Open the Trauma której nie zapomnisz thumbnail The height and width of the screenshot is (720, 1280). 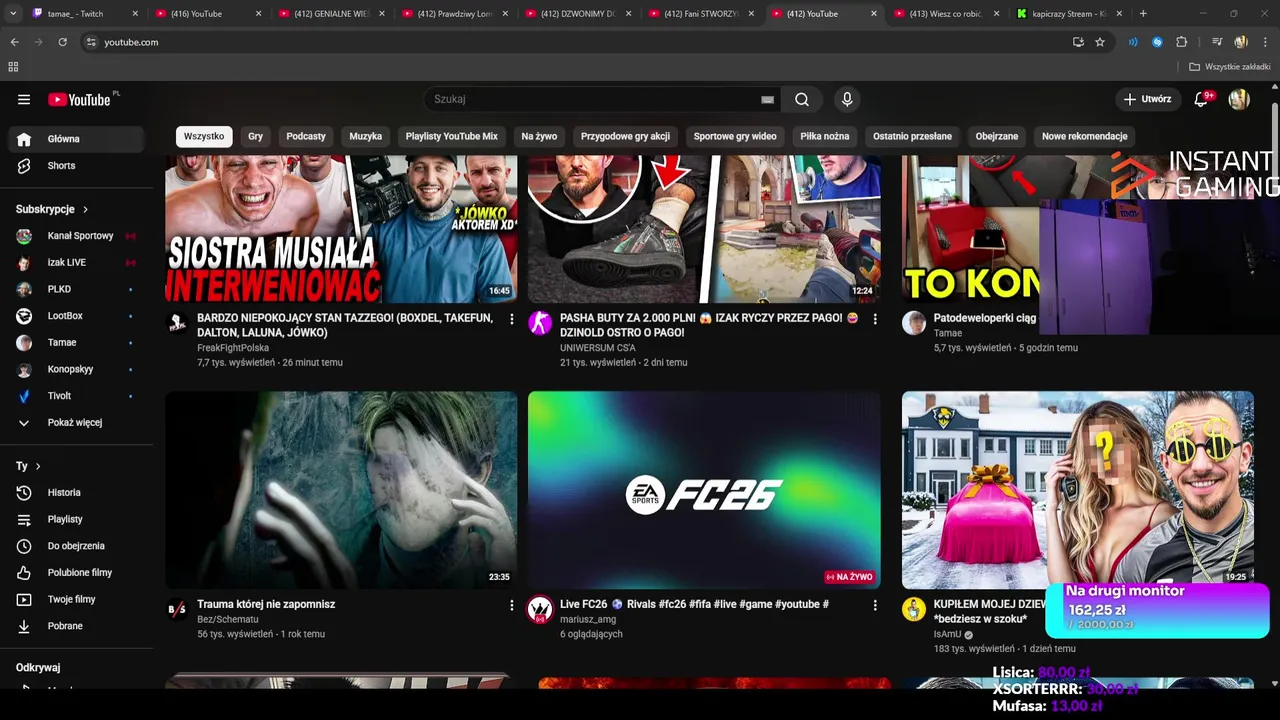click(x=341, y=490)
